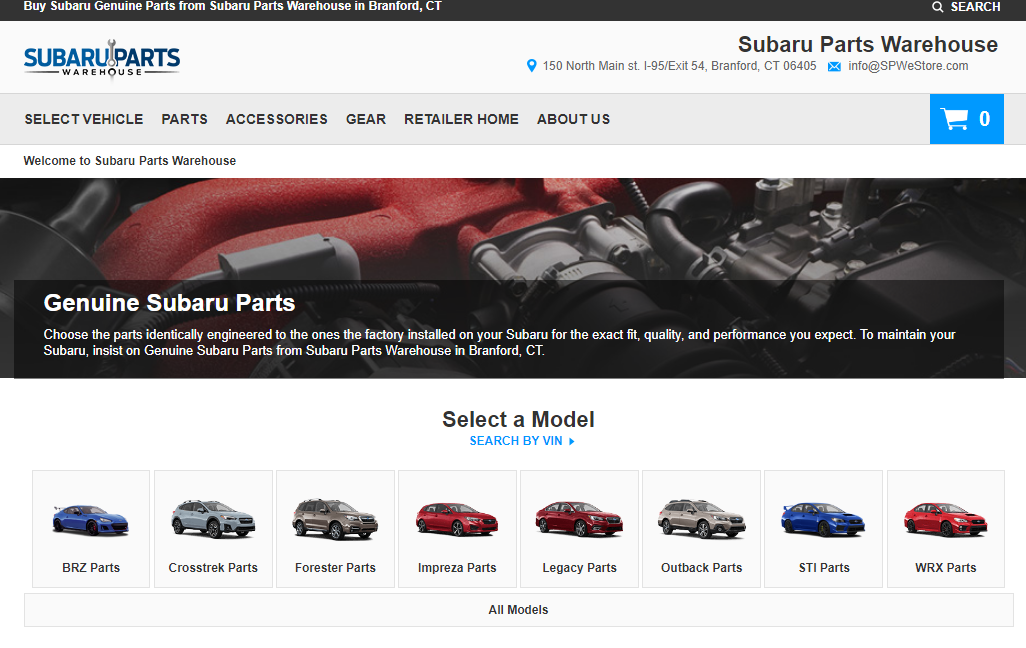
Task: Open the SELECT VEHICLE menu
Action: click(x=83, y=119)
